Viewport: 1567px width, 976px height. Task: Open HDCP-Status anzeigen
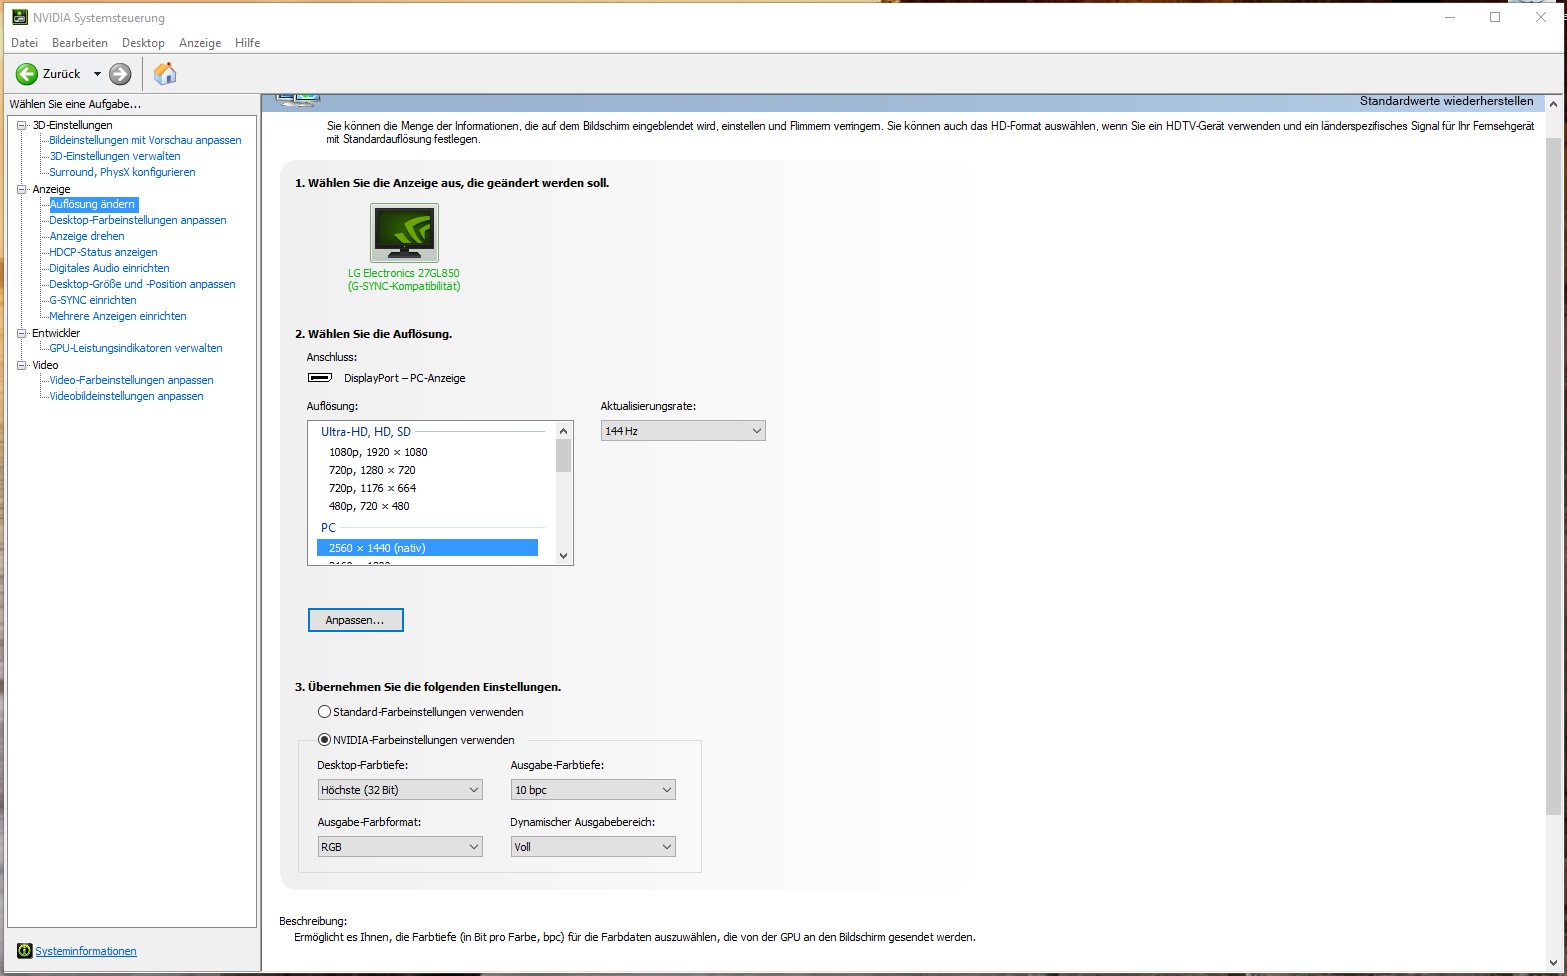coord(103,252)
